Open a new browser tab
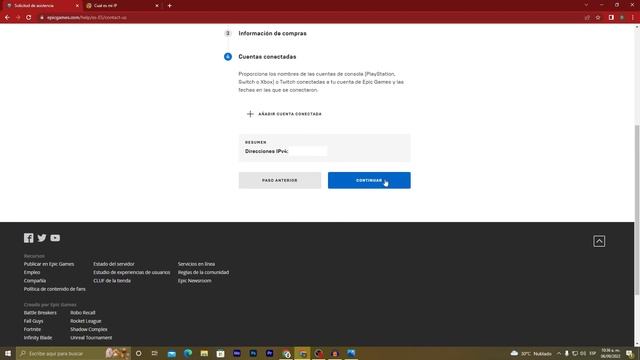 (x=169, y=6)
